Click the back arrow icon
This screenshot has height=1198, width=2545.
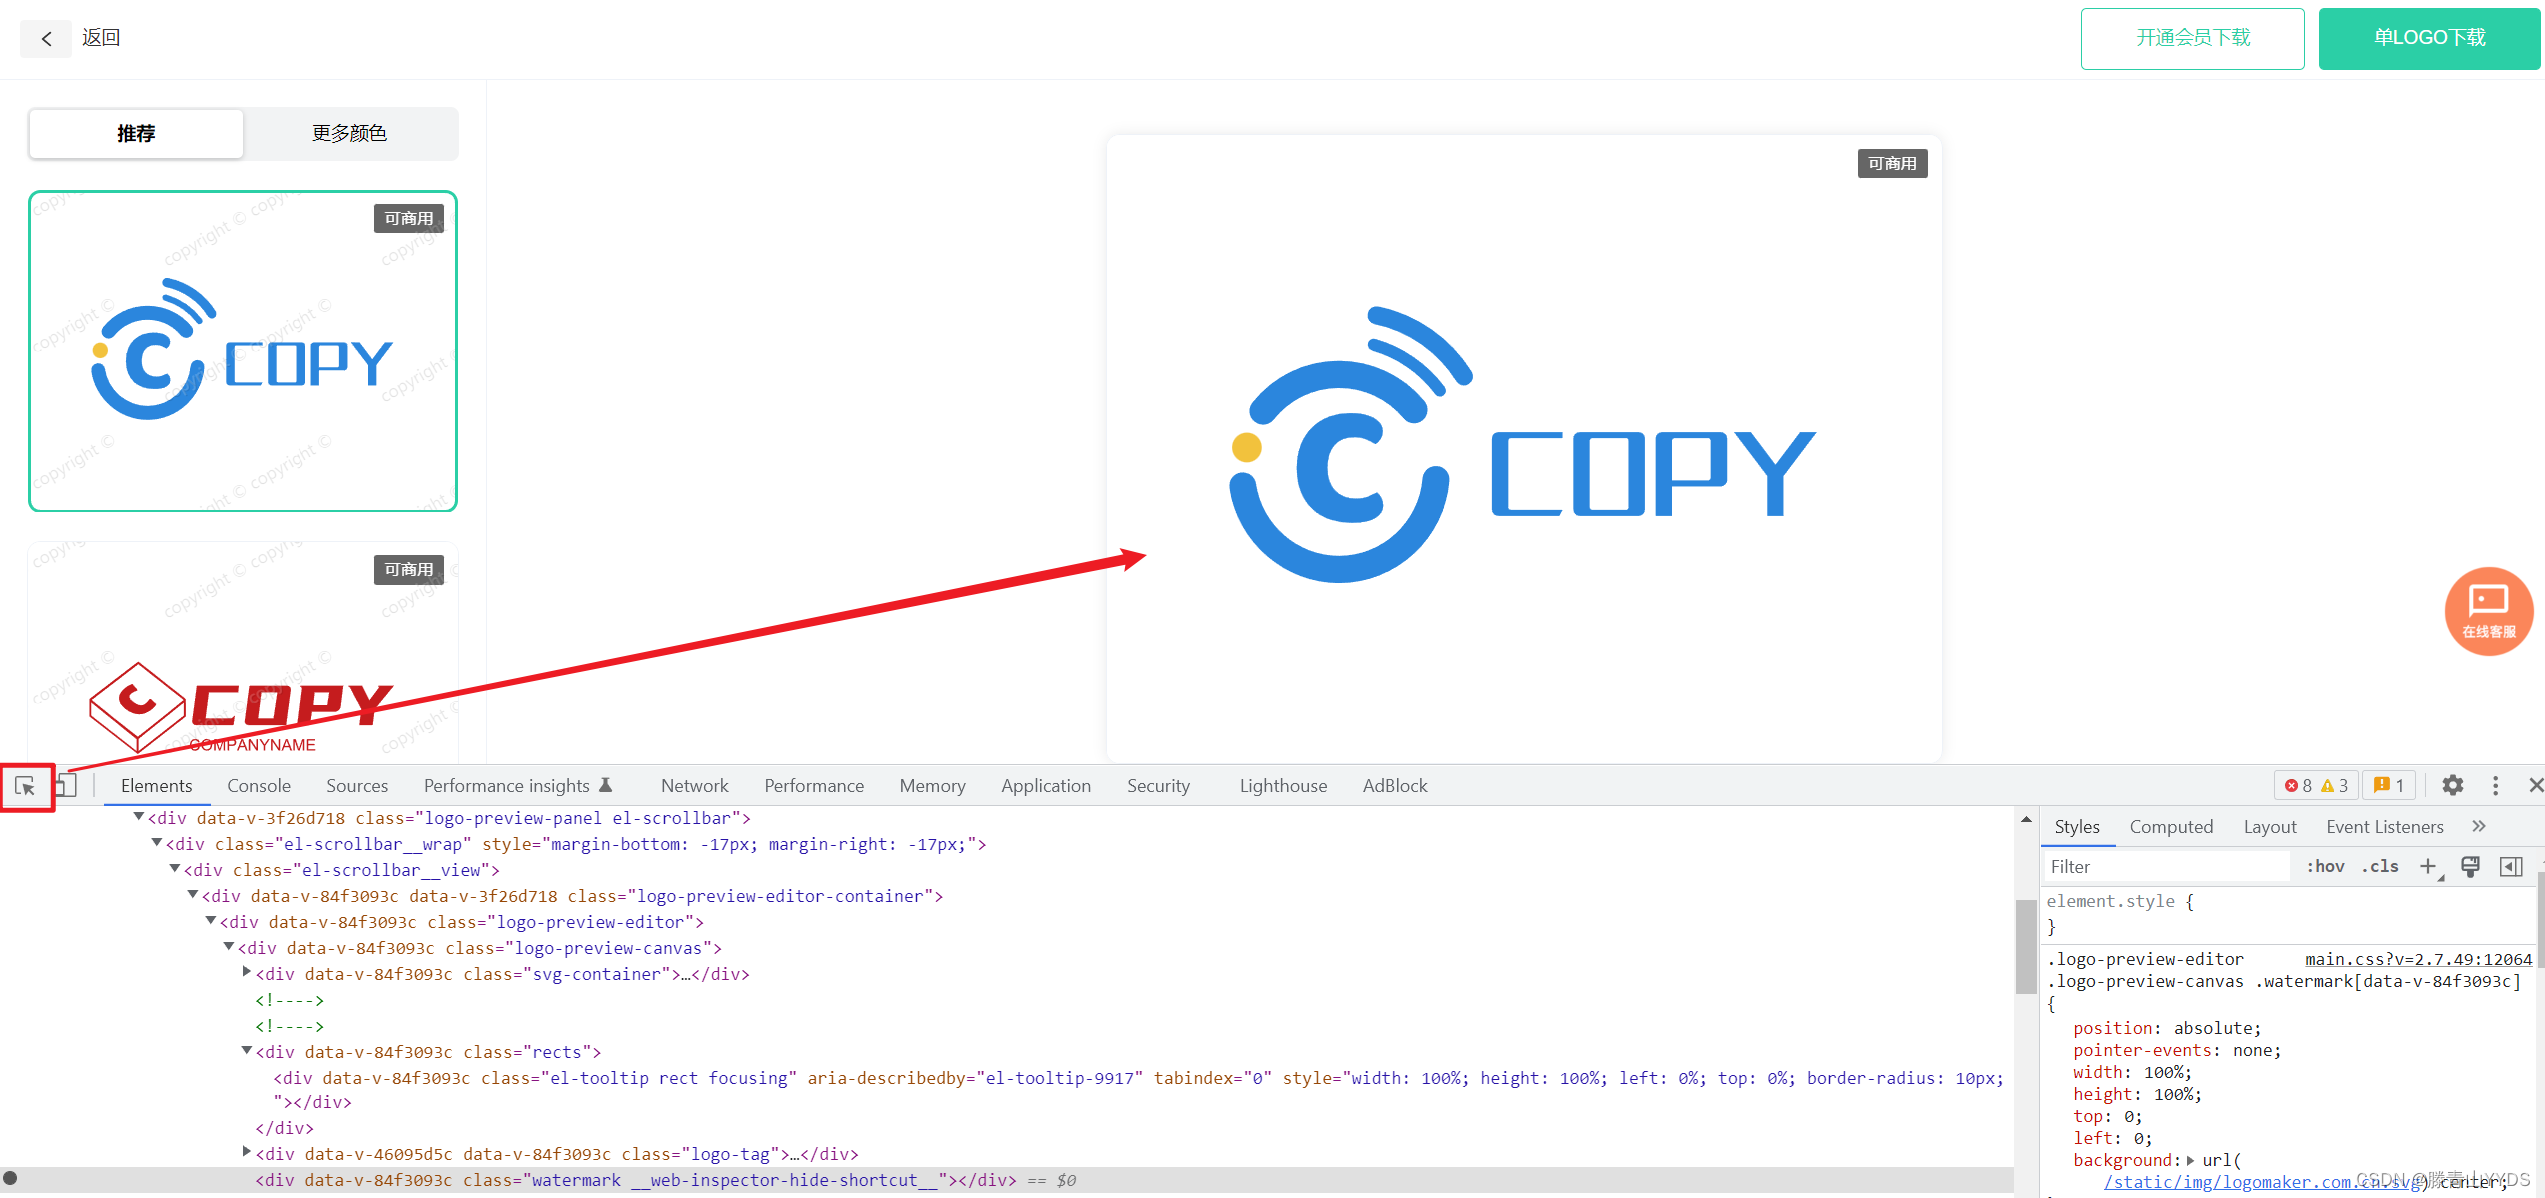(x=46, y=38)
